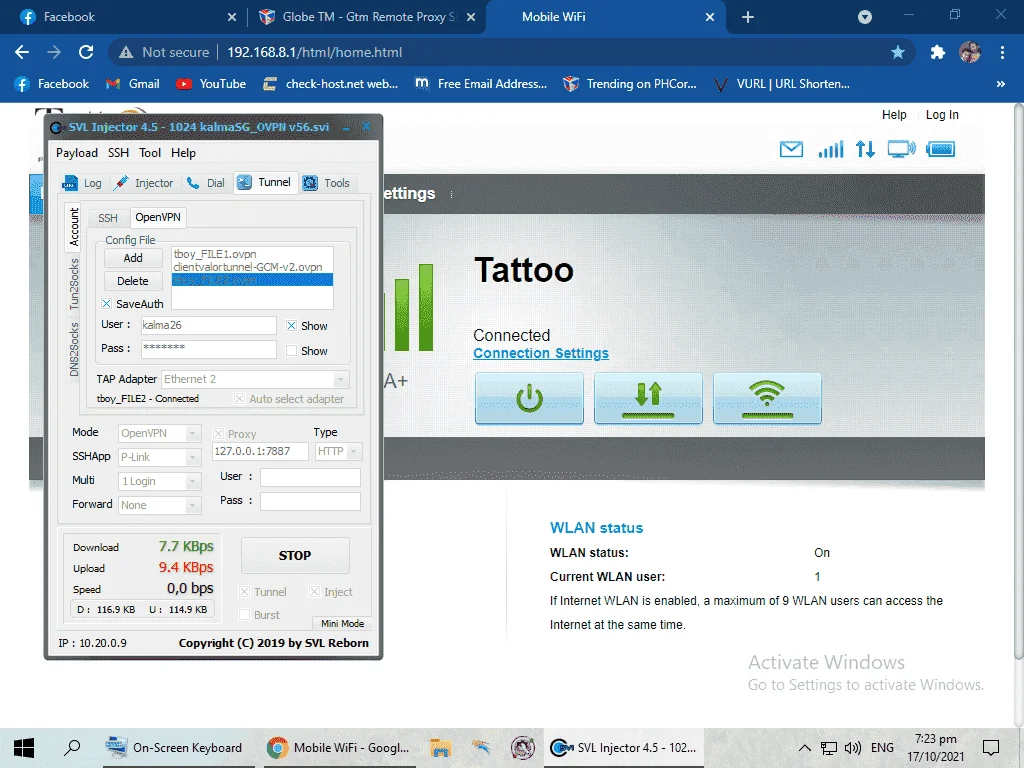Toggle SaveAuth checkbox

click(106, 304)
